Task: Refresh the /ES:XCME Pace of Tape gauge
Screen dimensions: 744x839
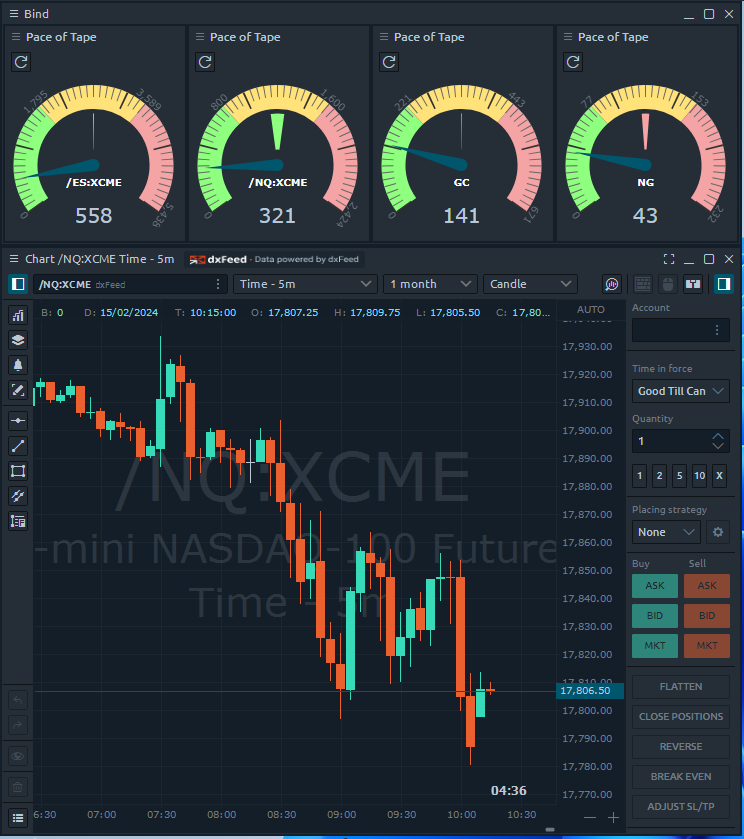Action: click(x=21, y=62)
